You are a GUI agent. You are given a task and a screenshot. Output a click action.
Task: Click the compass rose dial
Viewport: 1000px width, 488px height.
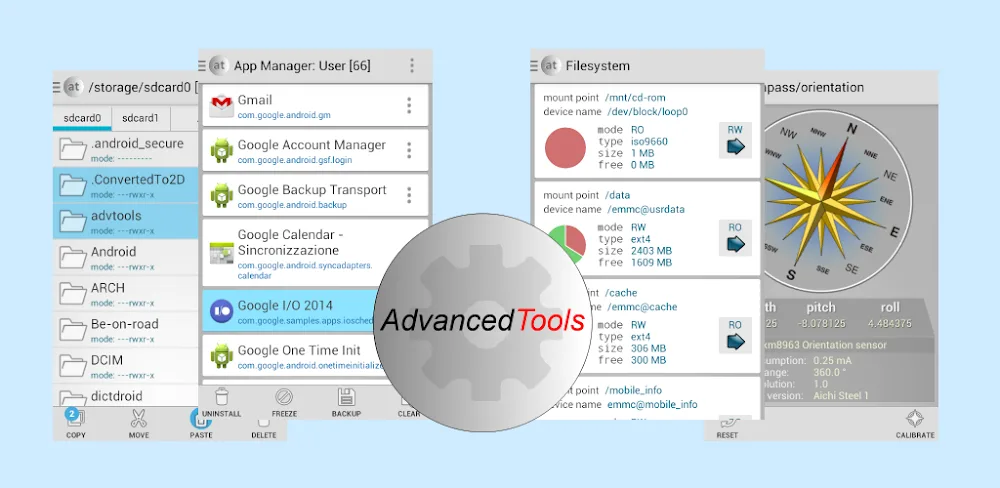click(837, 200)
